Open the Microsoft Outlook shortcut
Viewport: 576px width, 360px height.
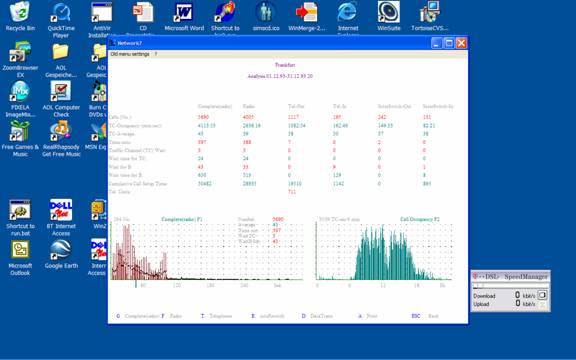[20, 258]
